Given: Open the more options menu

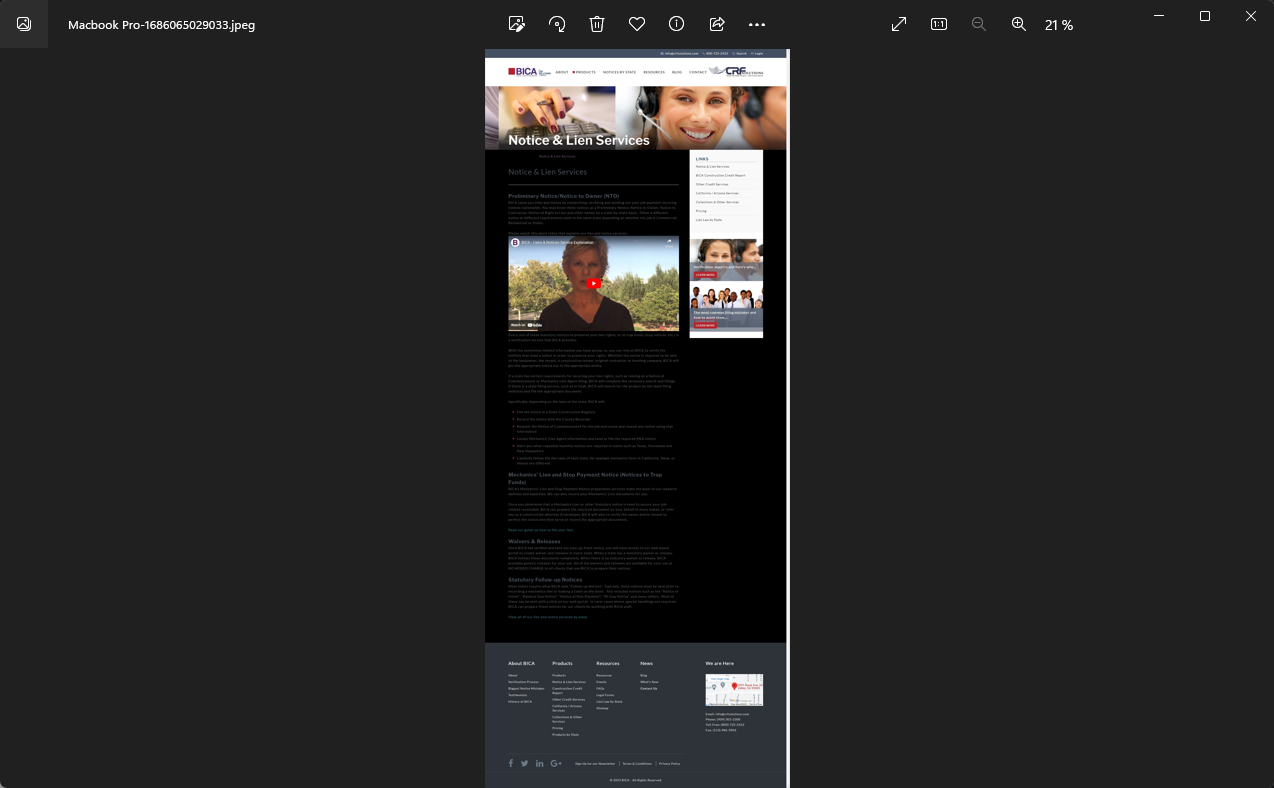Looking at the screenshot, I should tap(757, 24).
